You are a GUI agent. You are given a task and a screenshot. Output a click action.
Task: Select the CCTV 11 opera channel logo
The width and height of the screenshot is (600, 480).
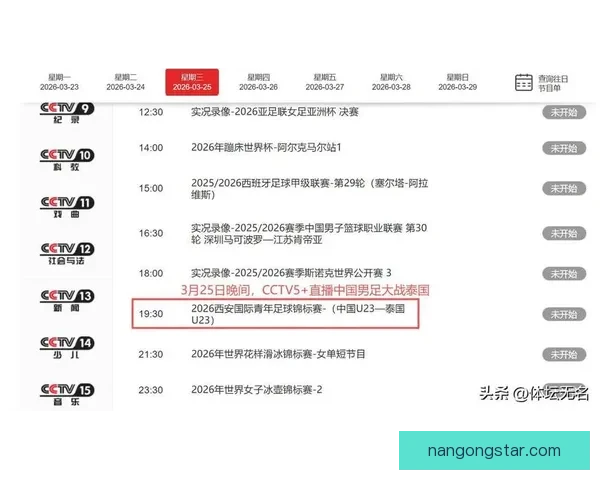[x=67, y=207]
